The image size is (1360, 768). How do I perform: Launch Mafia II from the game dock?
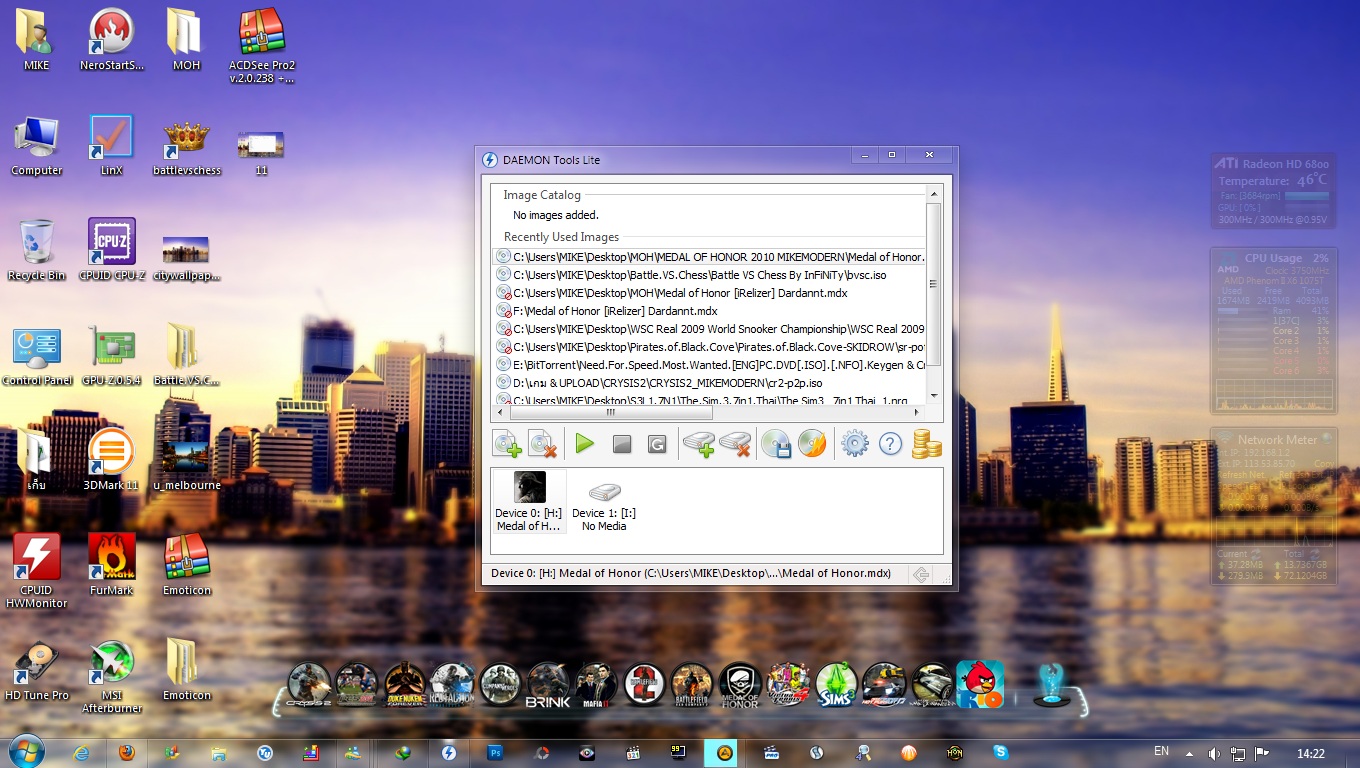(x=596, y=685)
